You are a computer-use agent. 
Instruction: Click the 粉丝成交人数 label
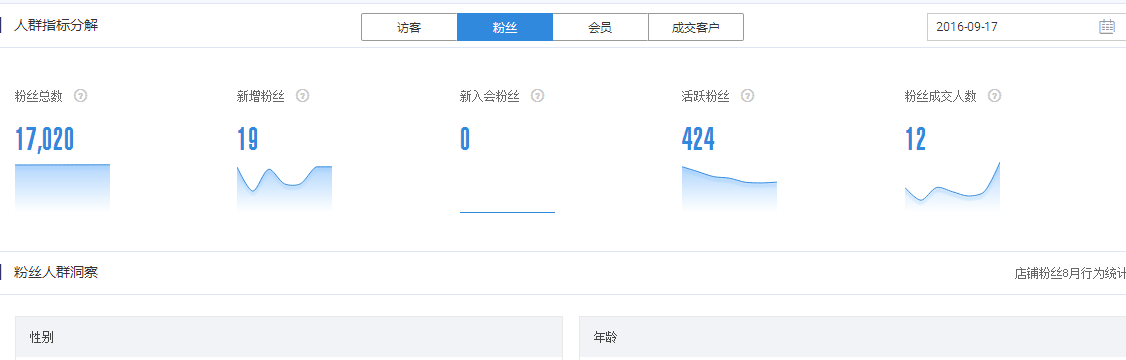pyautogui.click(x=941, y=96)
